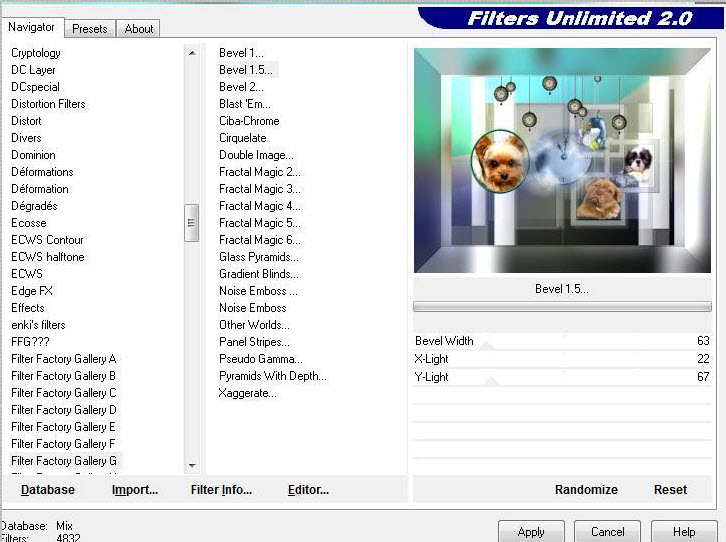Choose the Fractal Magic 6... filter
This screenshot has width=726, height=542.
260,240
